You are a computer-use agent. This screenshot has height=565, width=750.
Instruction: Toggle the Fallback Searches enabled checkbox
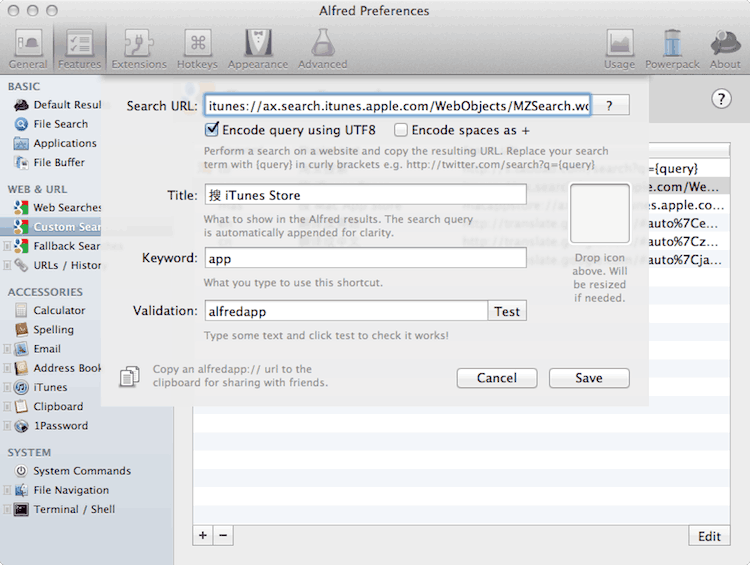coord(7,246)
